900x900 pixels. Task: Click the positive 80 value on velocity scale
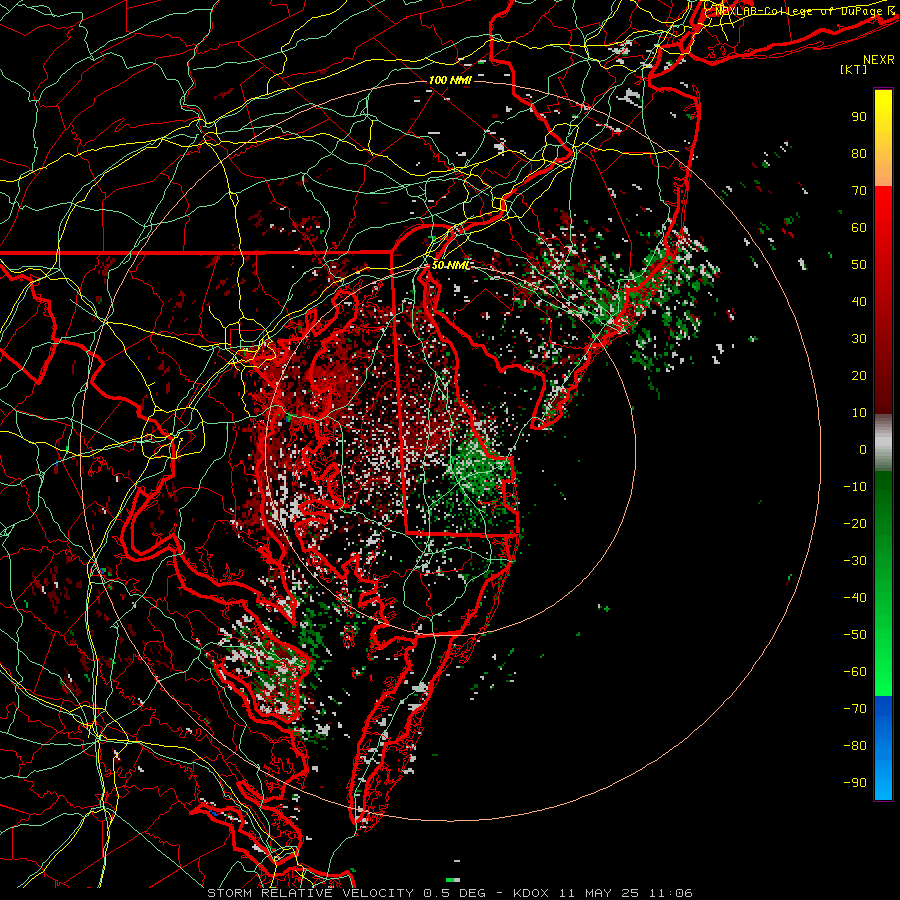(x=859, y=154)
